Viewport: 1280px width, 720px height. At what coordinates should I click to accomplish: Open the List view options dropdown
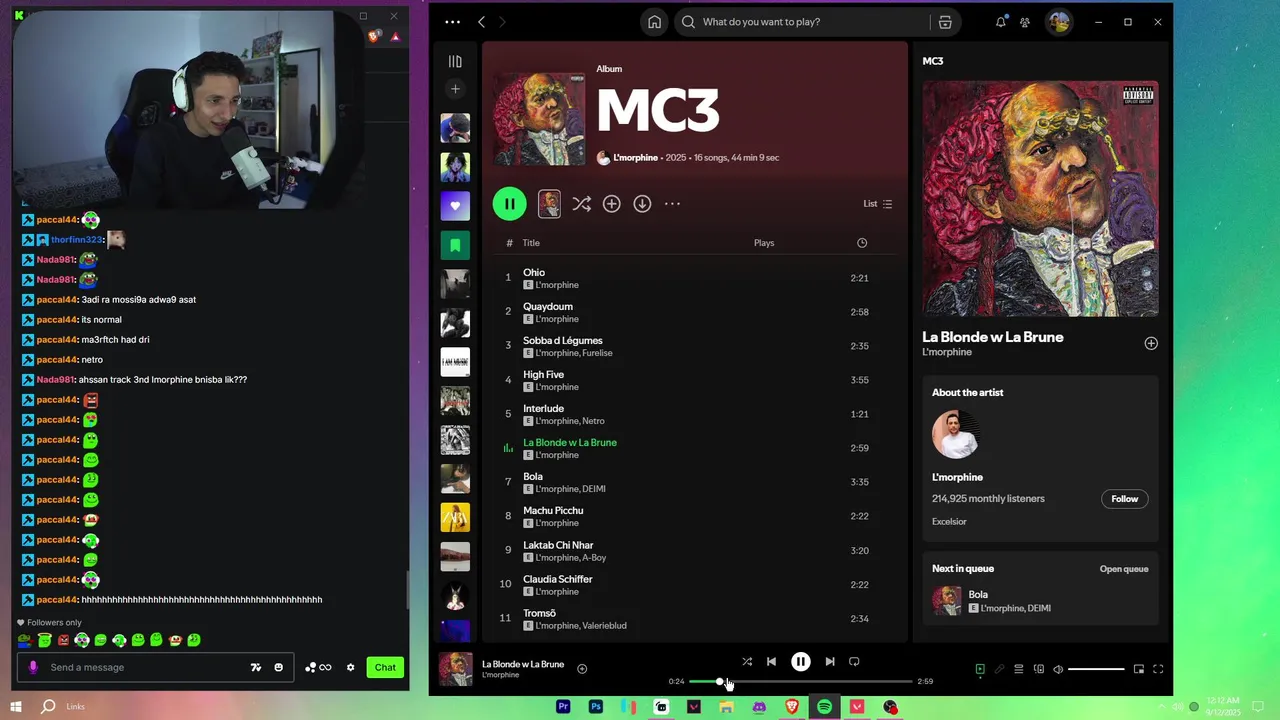[878, 204]
